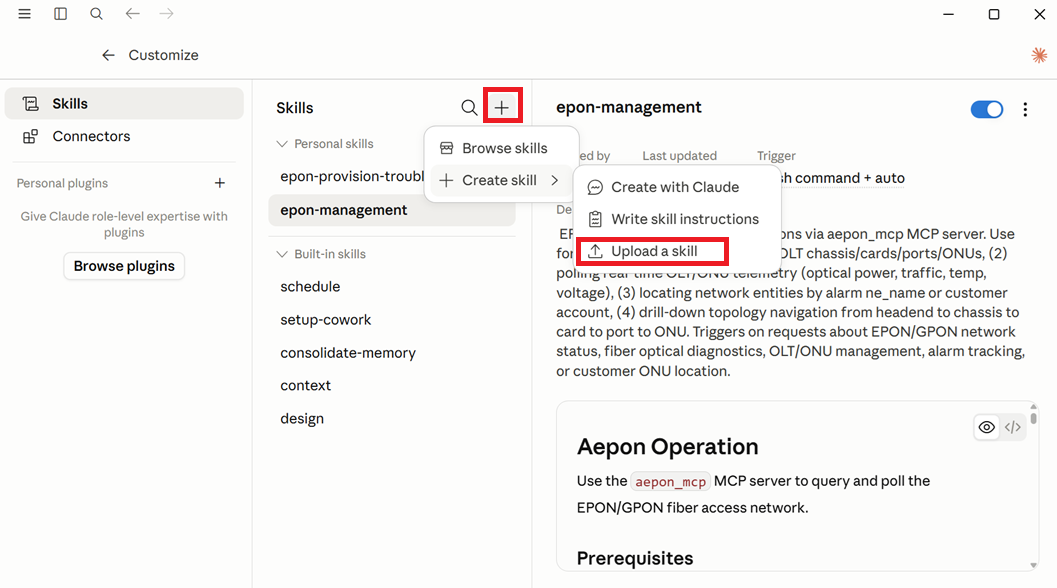Click the 'Last updated' label
1057x588 pixels.
coord(680,156)
